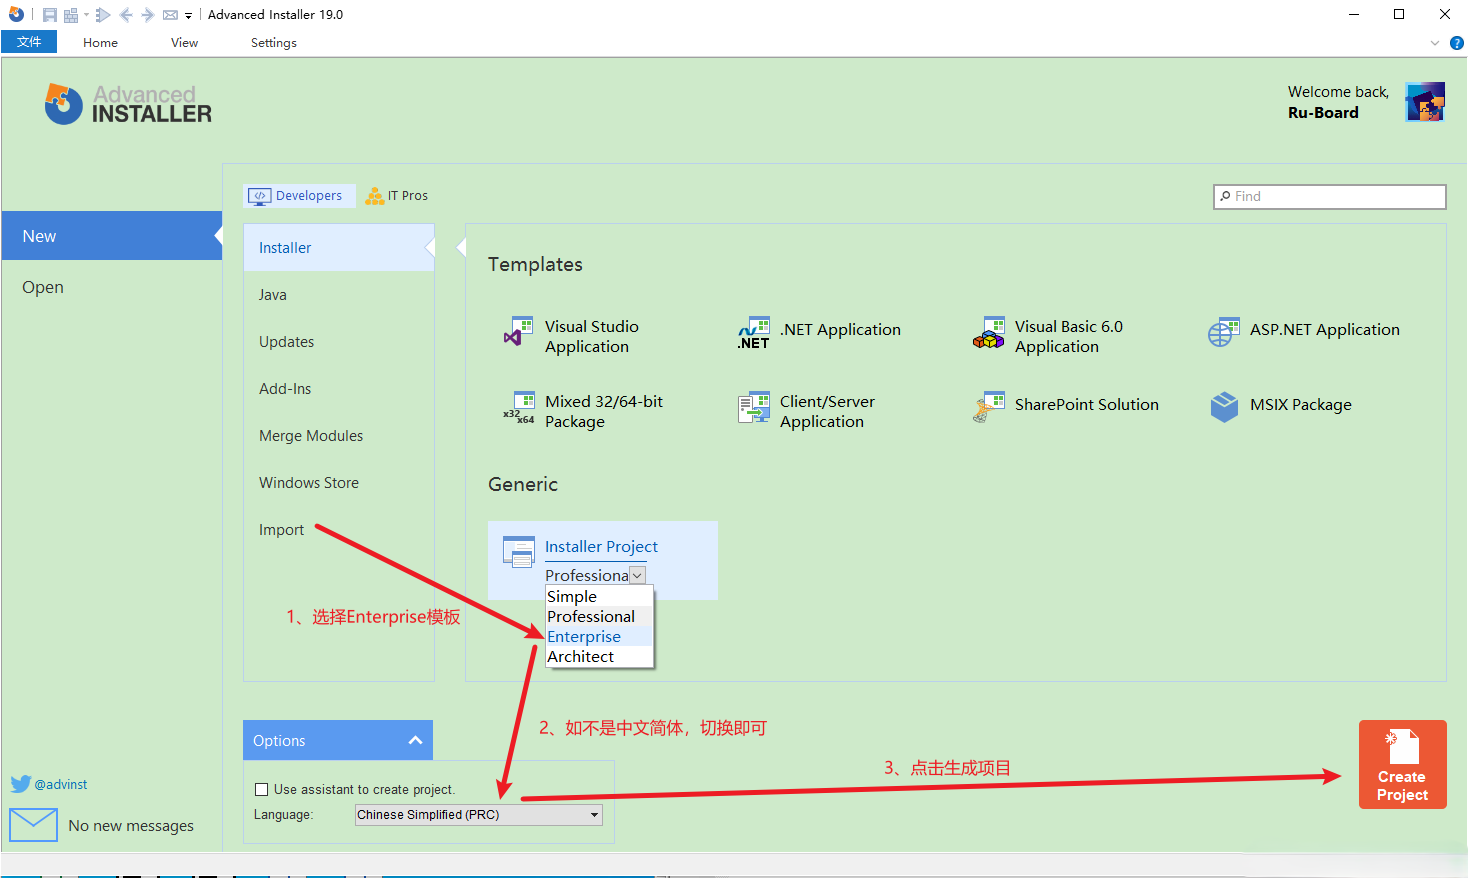Screen dimensions: 1468x878
Task: Switch to the Settings ribbon tab
Action: click(x=273, y=43)
